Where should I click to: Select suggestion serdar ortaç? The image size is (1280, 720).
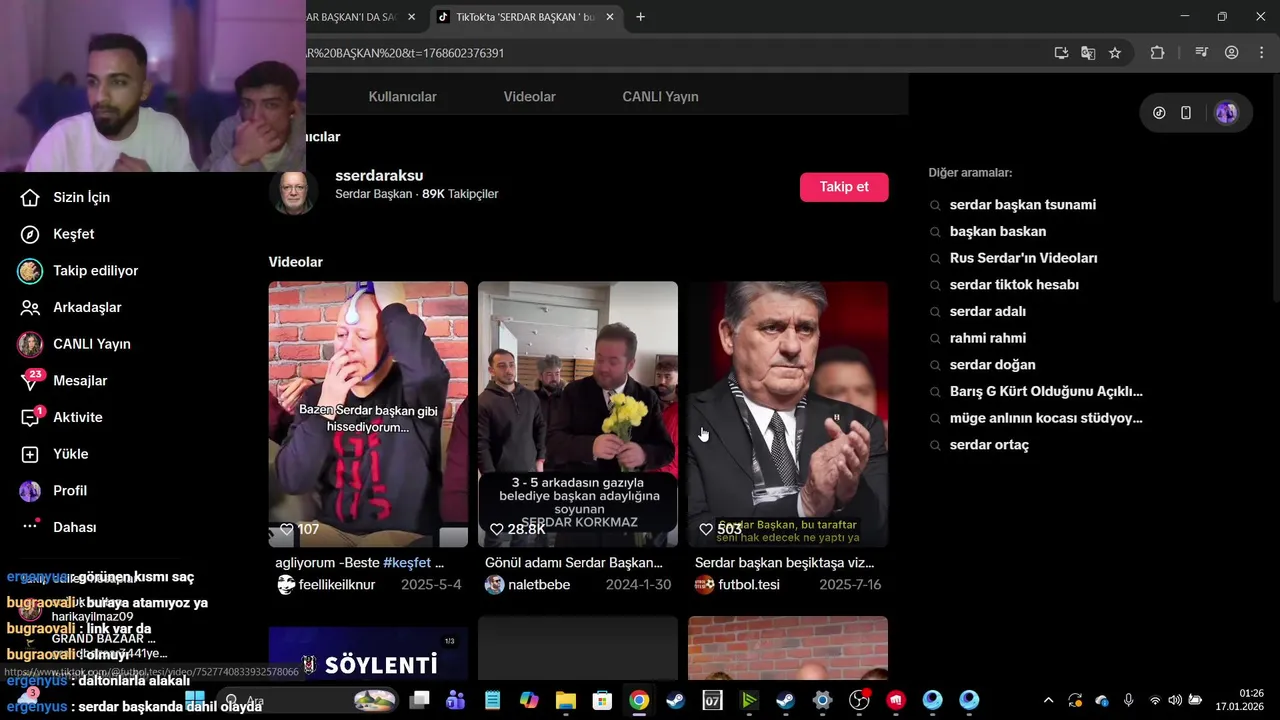[988, 445]
